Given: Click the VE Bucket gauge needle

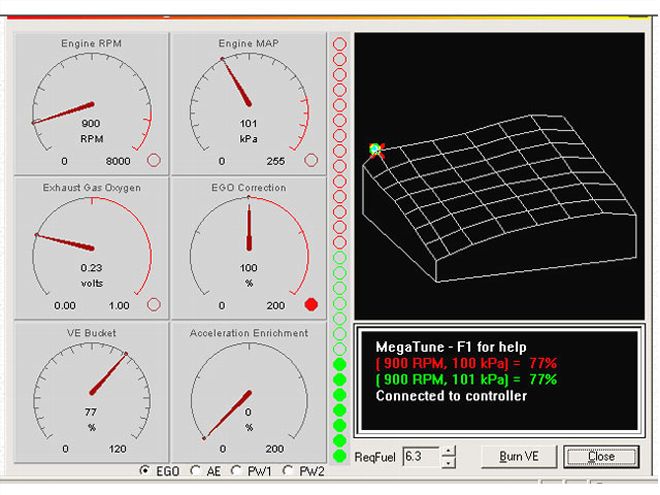Looking at the screenshot, I should tap(109, 374).
